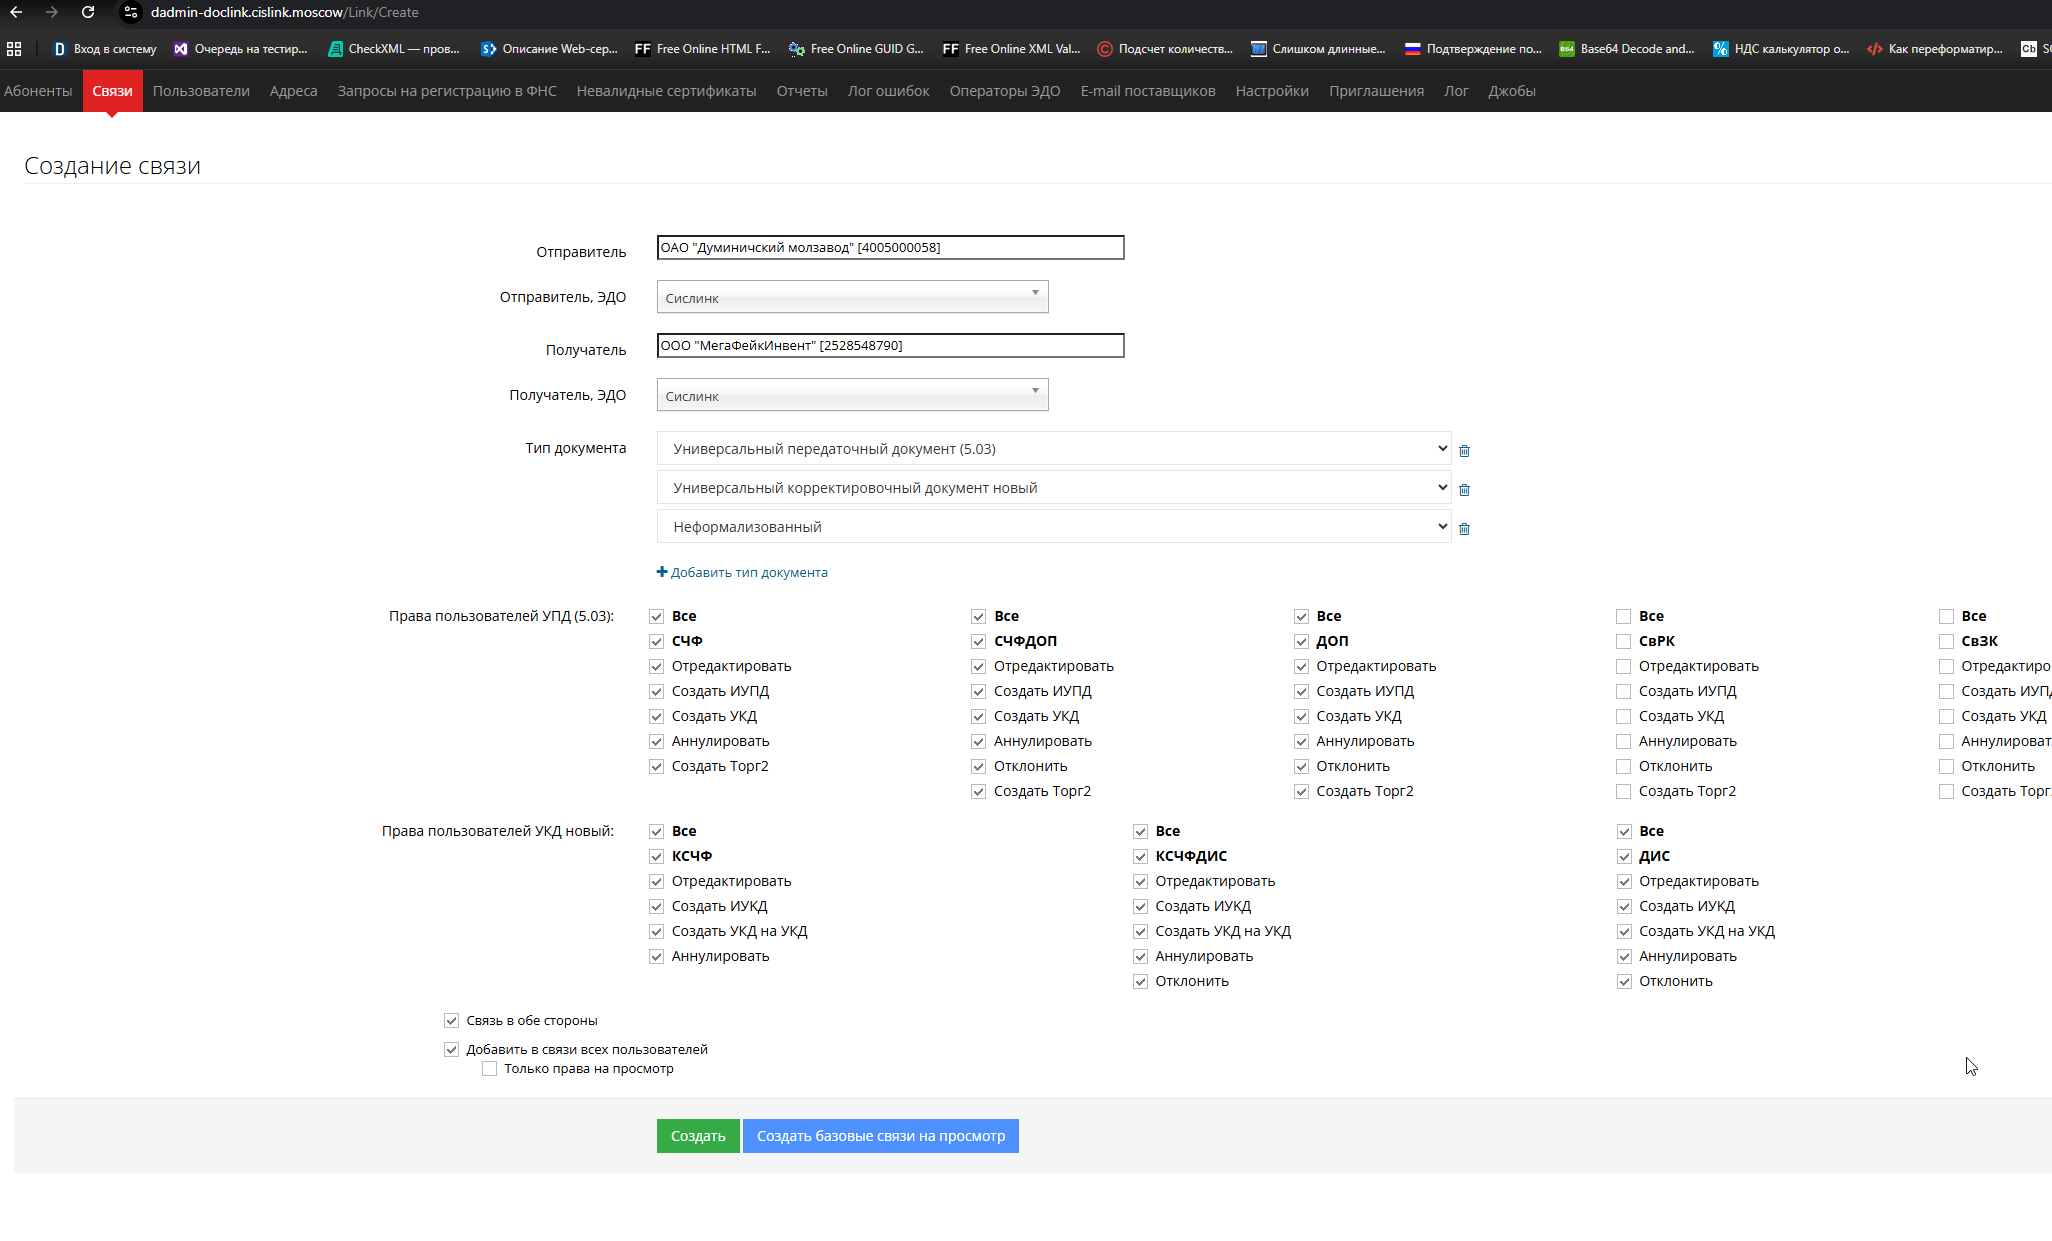Open the CheckXML bookmark

coord(394,49)
